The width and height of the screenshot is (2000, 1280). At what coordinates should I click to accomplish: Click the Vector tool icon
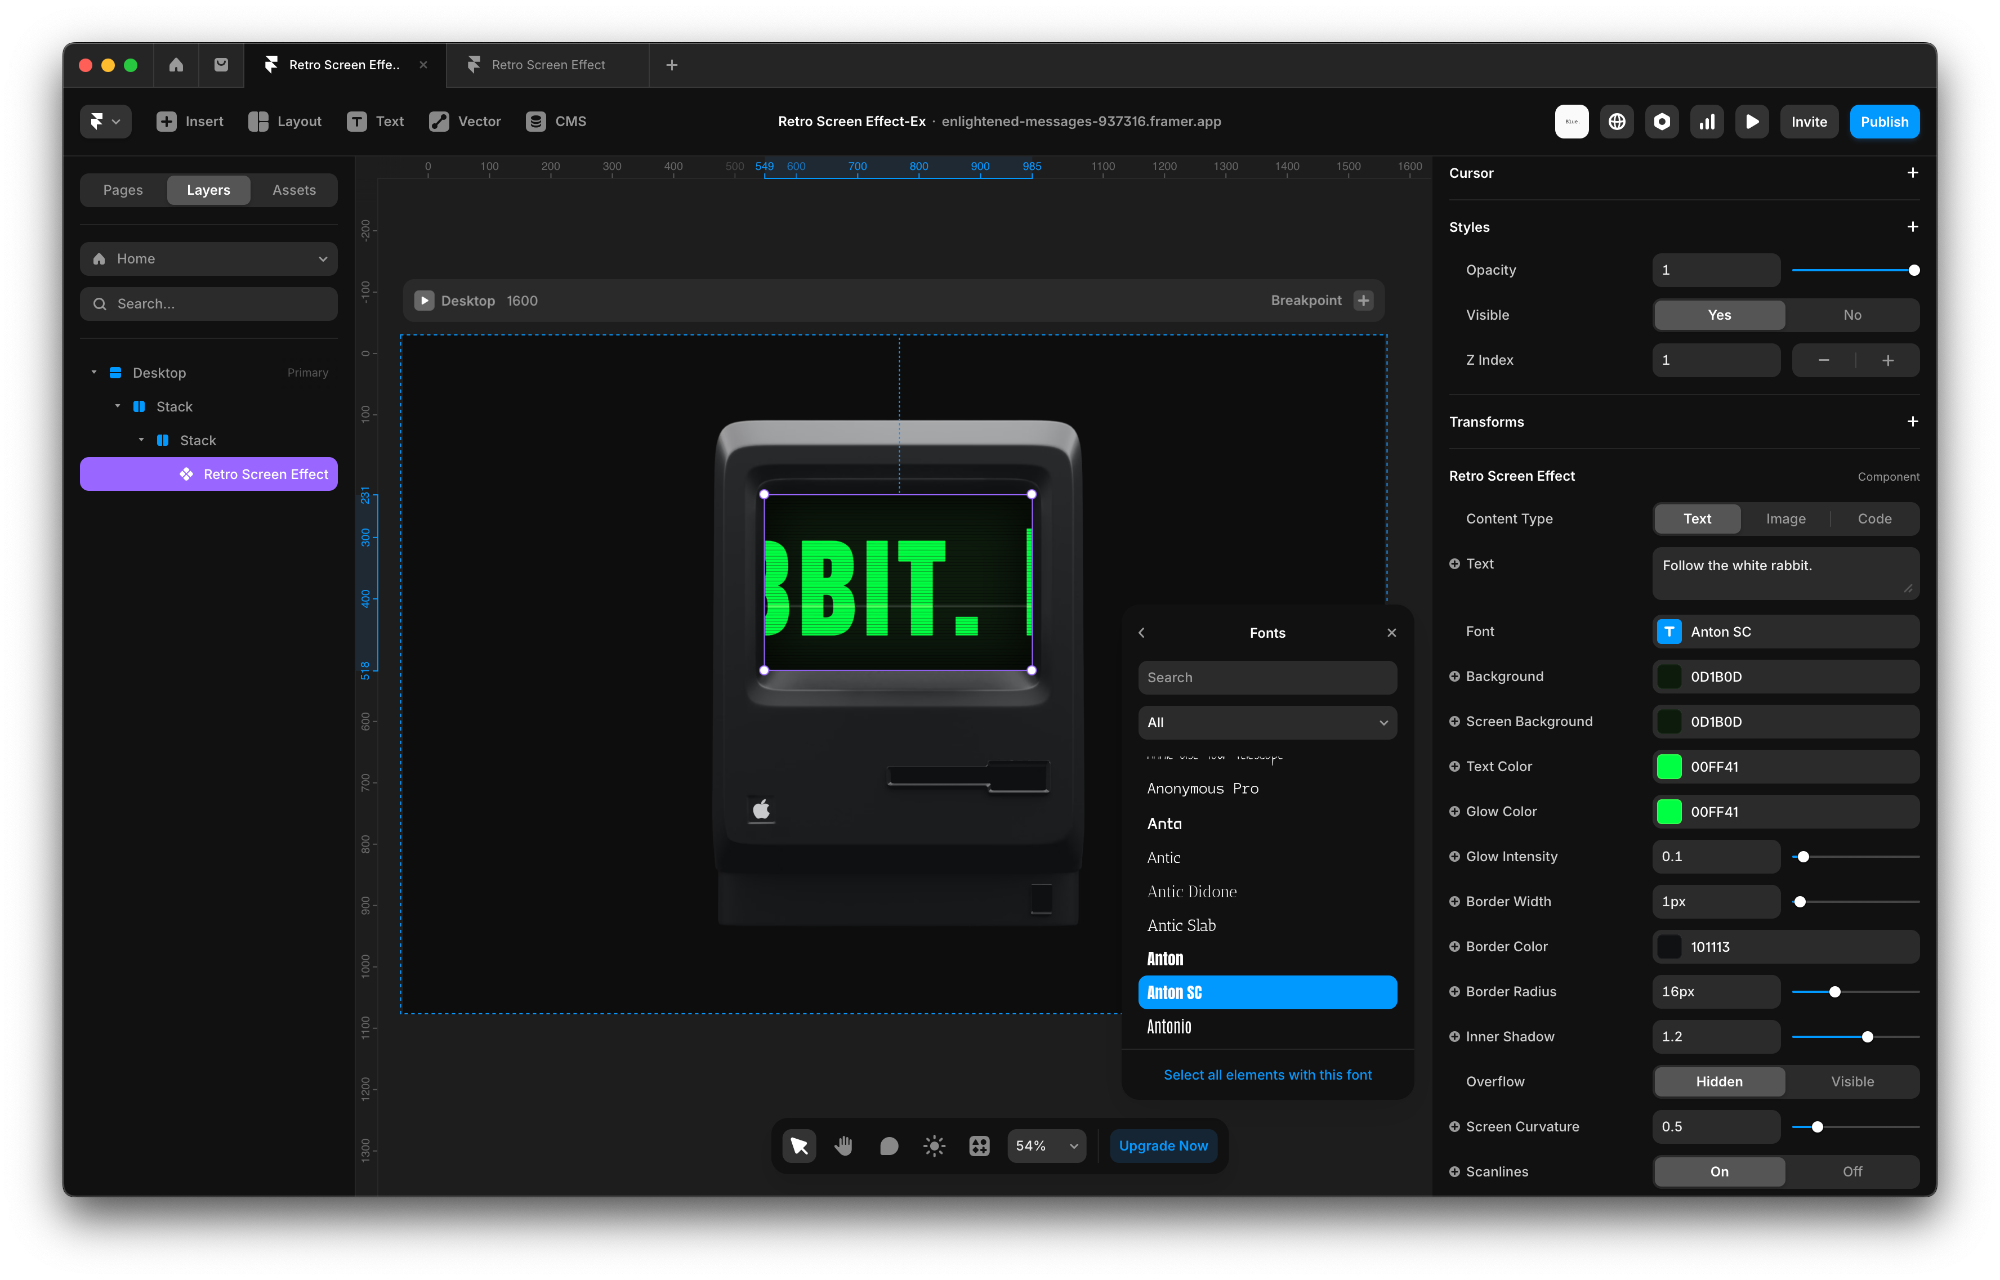[x=439, y=121]
